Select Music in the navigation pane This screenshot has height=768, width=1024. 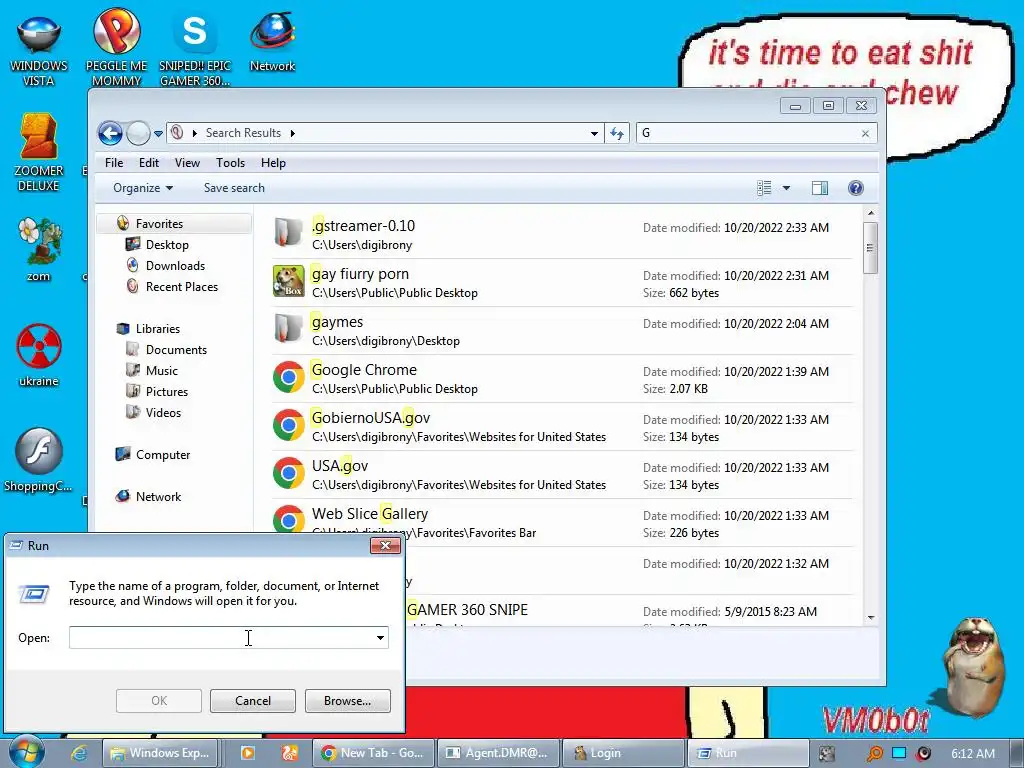click(x=161, y=371)
